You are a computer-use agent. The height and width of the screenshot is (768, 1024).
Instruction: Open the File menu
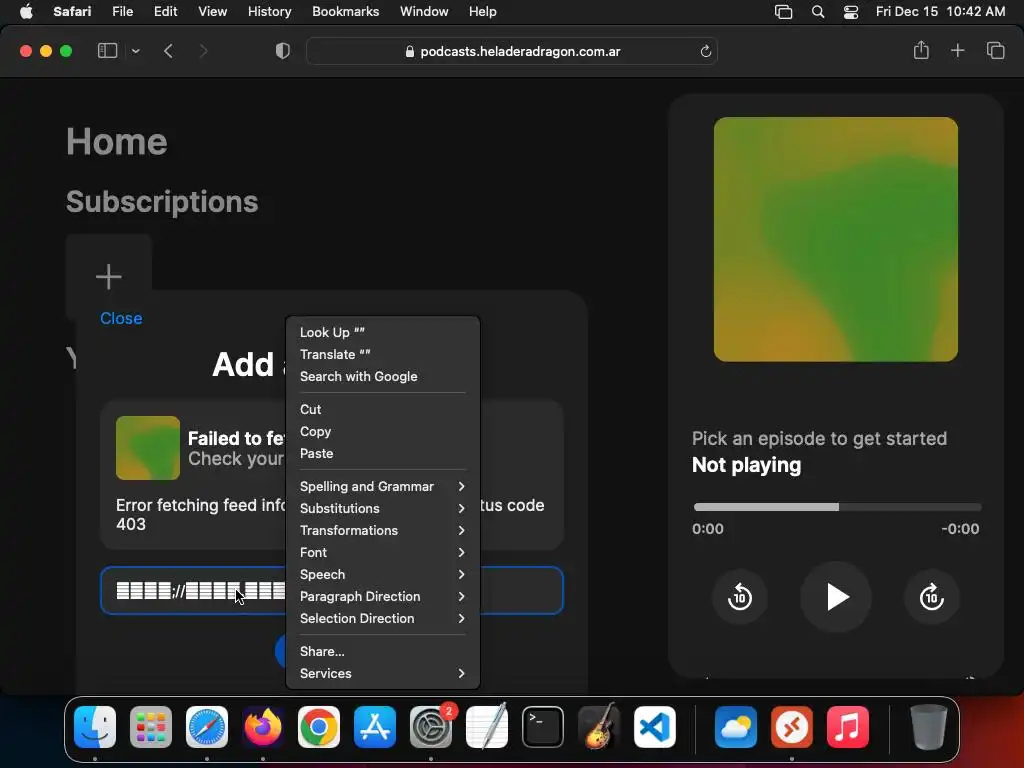coord(122,12)
